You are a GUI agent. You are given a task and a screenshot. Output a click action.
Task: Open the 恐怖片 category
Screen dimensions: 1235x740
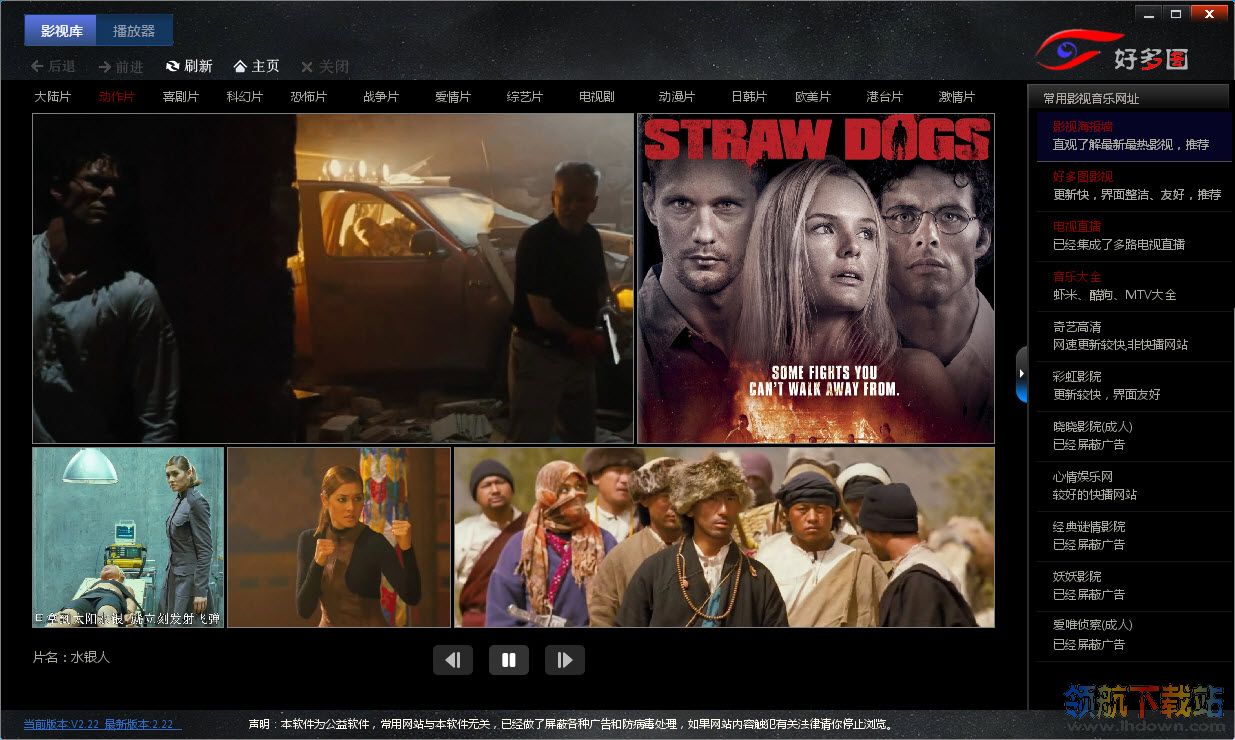[x=309, y=97]
